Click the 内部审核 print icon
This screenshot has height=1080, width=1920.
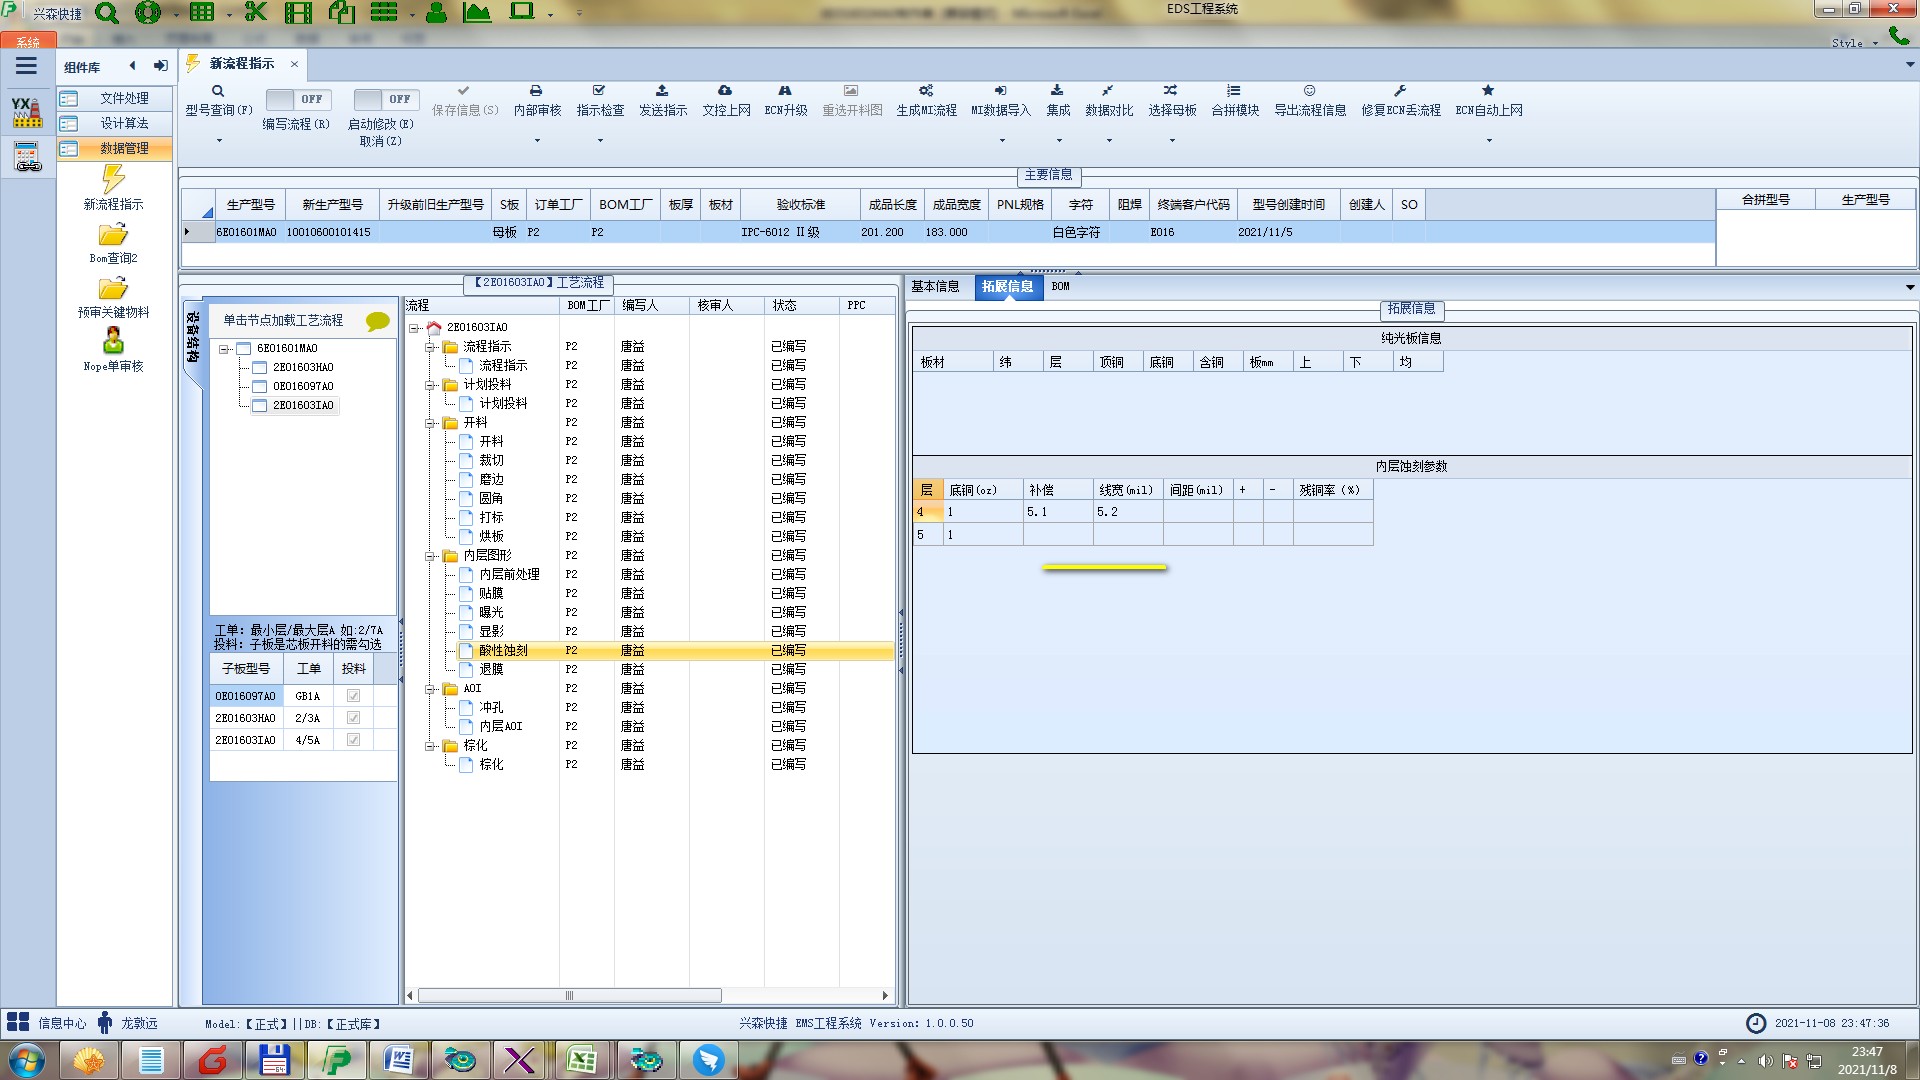tap(536, 91)
